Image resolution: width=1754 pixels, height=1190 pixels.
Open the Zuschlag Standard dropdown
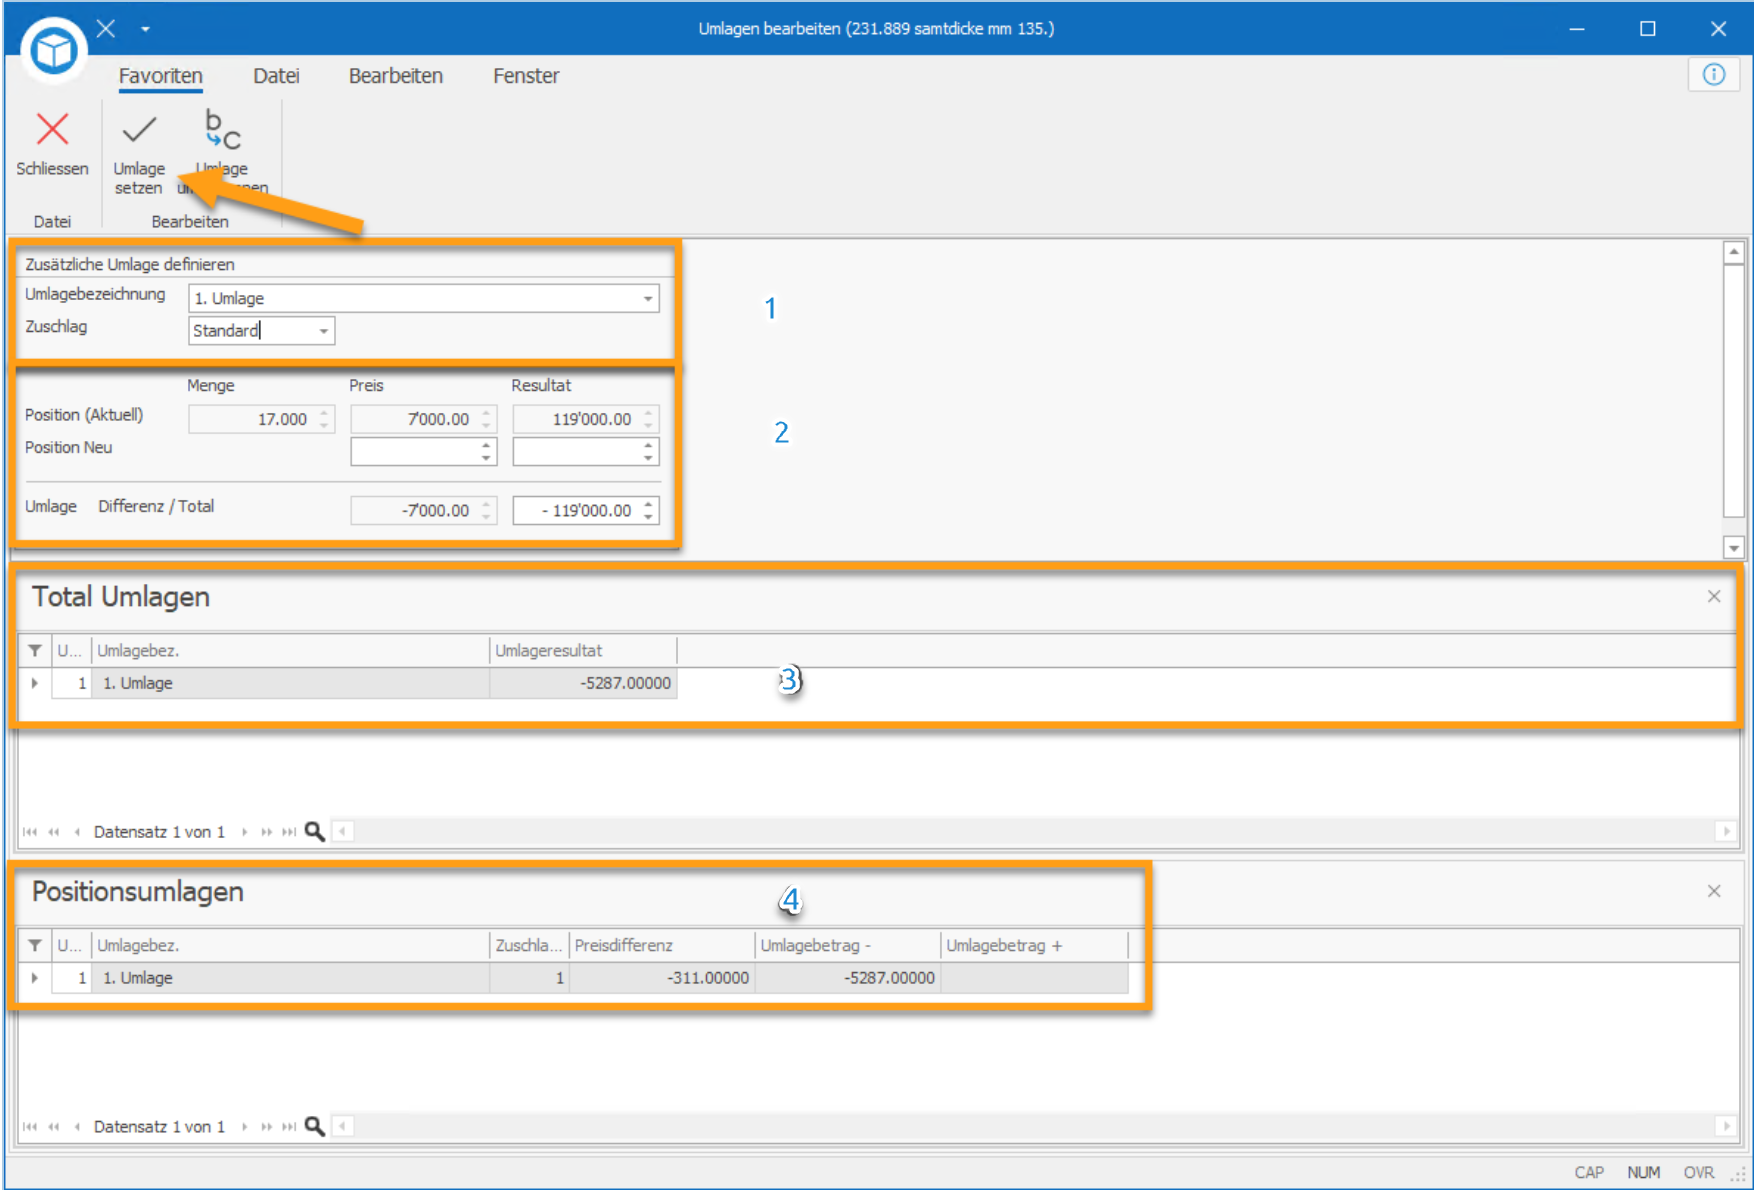(x=324, y=331)
